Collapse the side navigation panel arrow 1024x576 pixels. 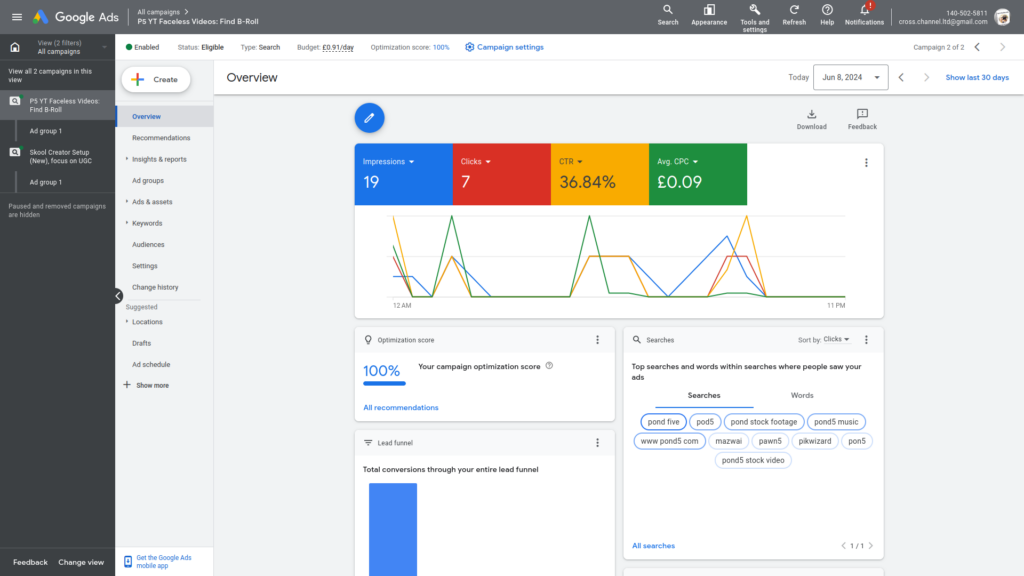[118, 296]
